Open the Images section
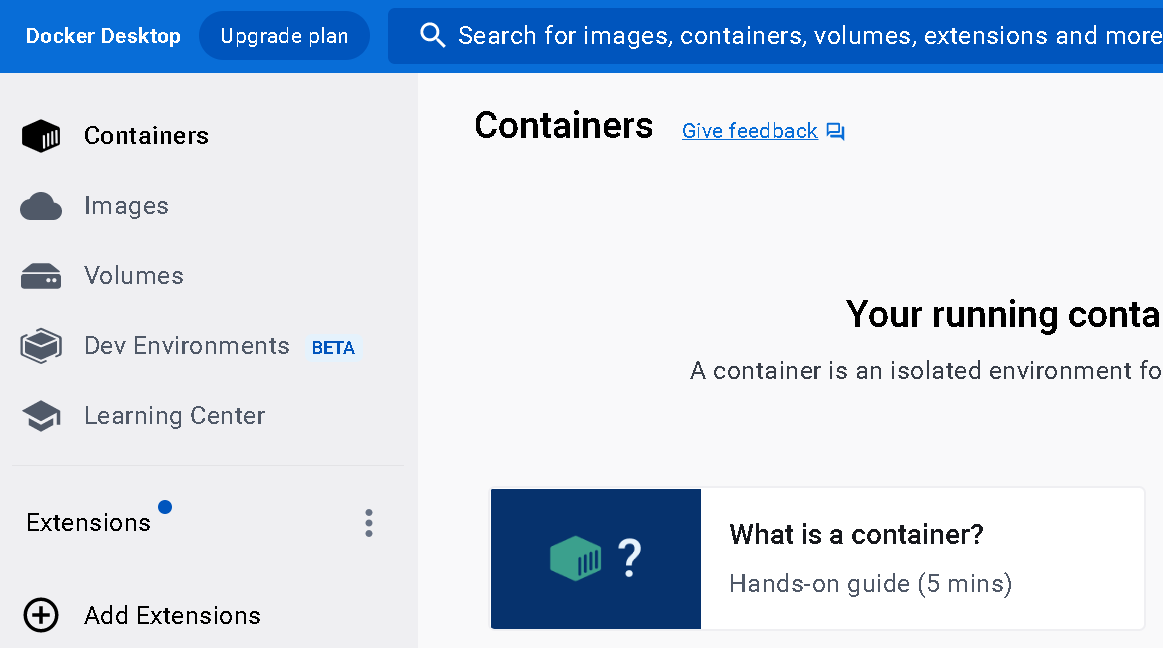The width and height of the screenshot is (1163, 648). [x=126, y=206]
